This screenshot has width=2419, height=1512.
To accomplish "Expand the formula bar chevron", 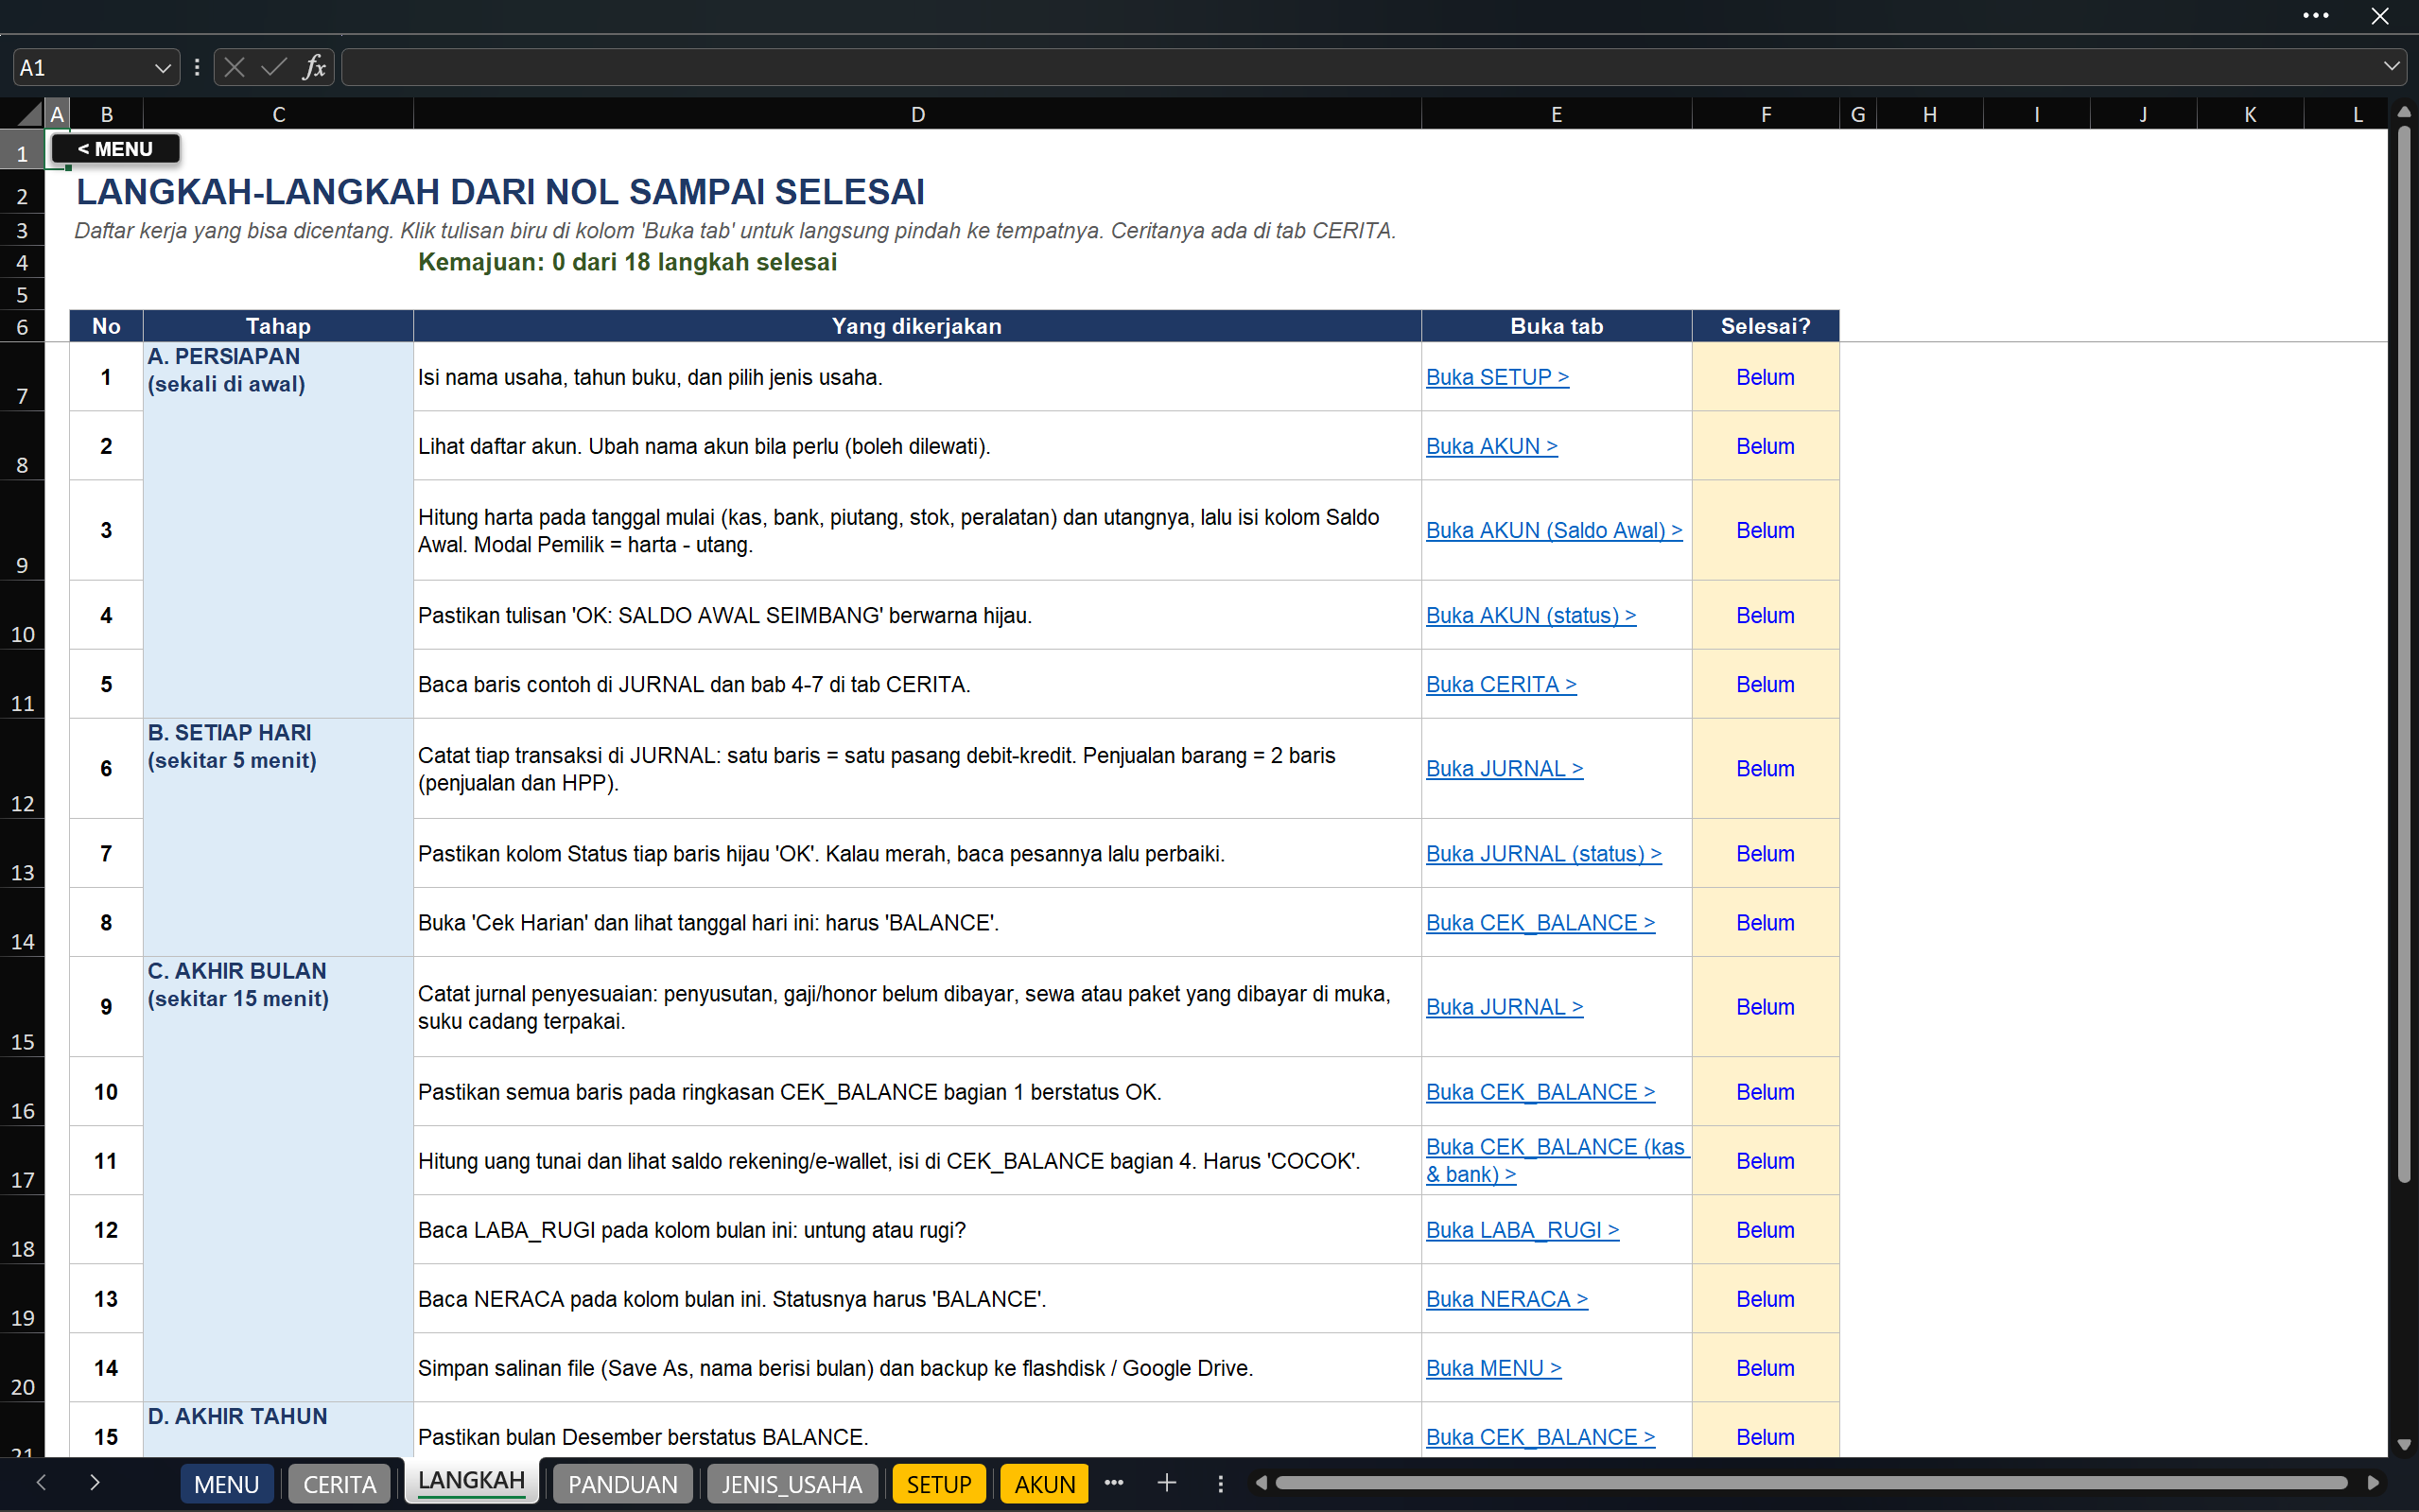I will pyautogui.click(x=2391, y=67).
